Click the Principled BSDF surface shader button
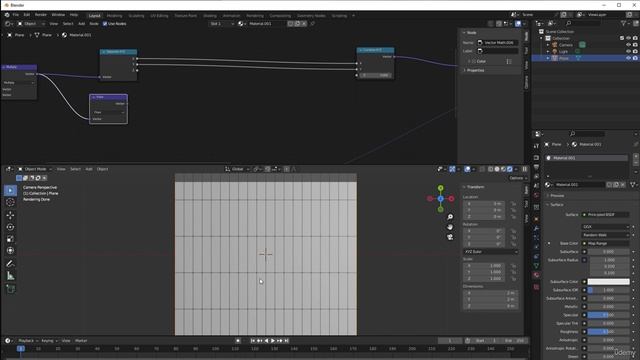Screen dimensions: 640x360 click(605, 215)
